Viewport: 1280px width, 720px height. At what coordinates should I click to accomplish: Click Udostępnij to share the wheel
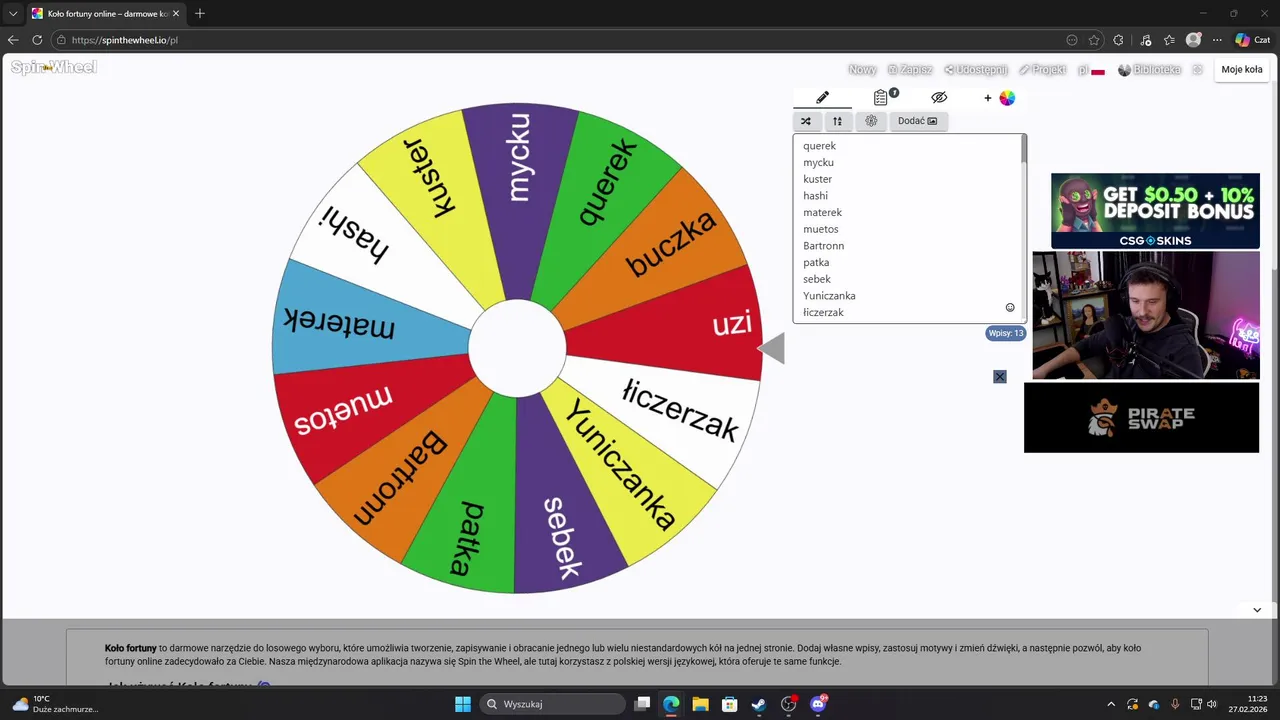tap(976, 70)
